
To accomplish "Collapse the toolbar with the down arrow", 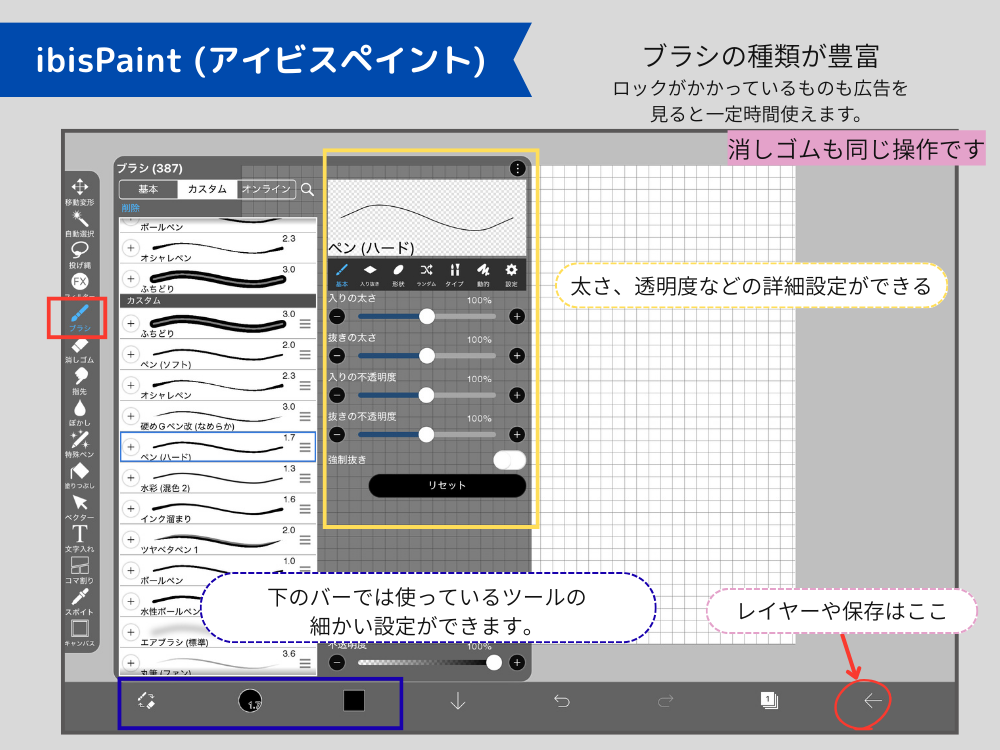I will [457, 702].
